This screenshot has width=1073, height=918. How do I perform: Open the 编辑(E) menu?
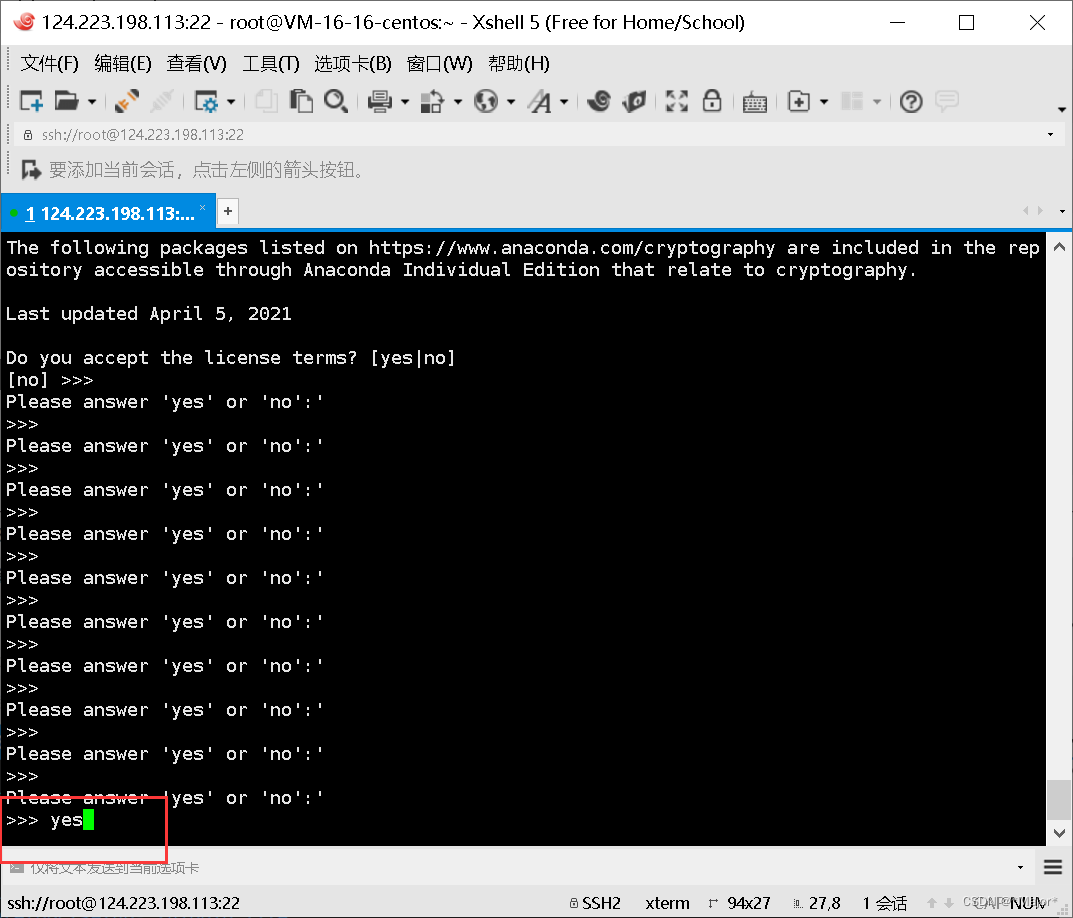tap(123, 64)
